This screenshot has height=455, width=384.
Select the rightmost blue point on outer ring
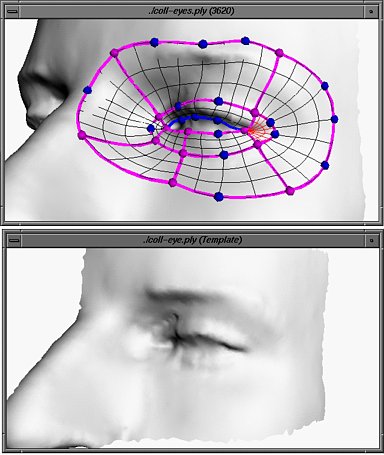tap(334, 119)
